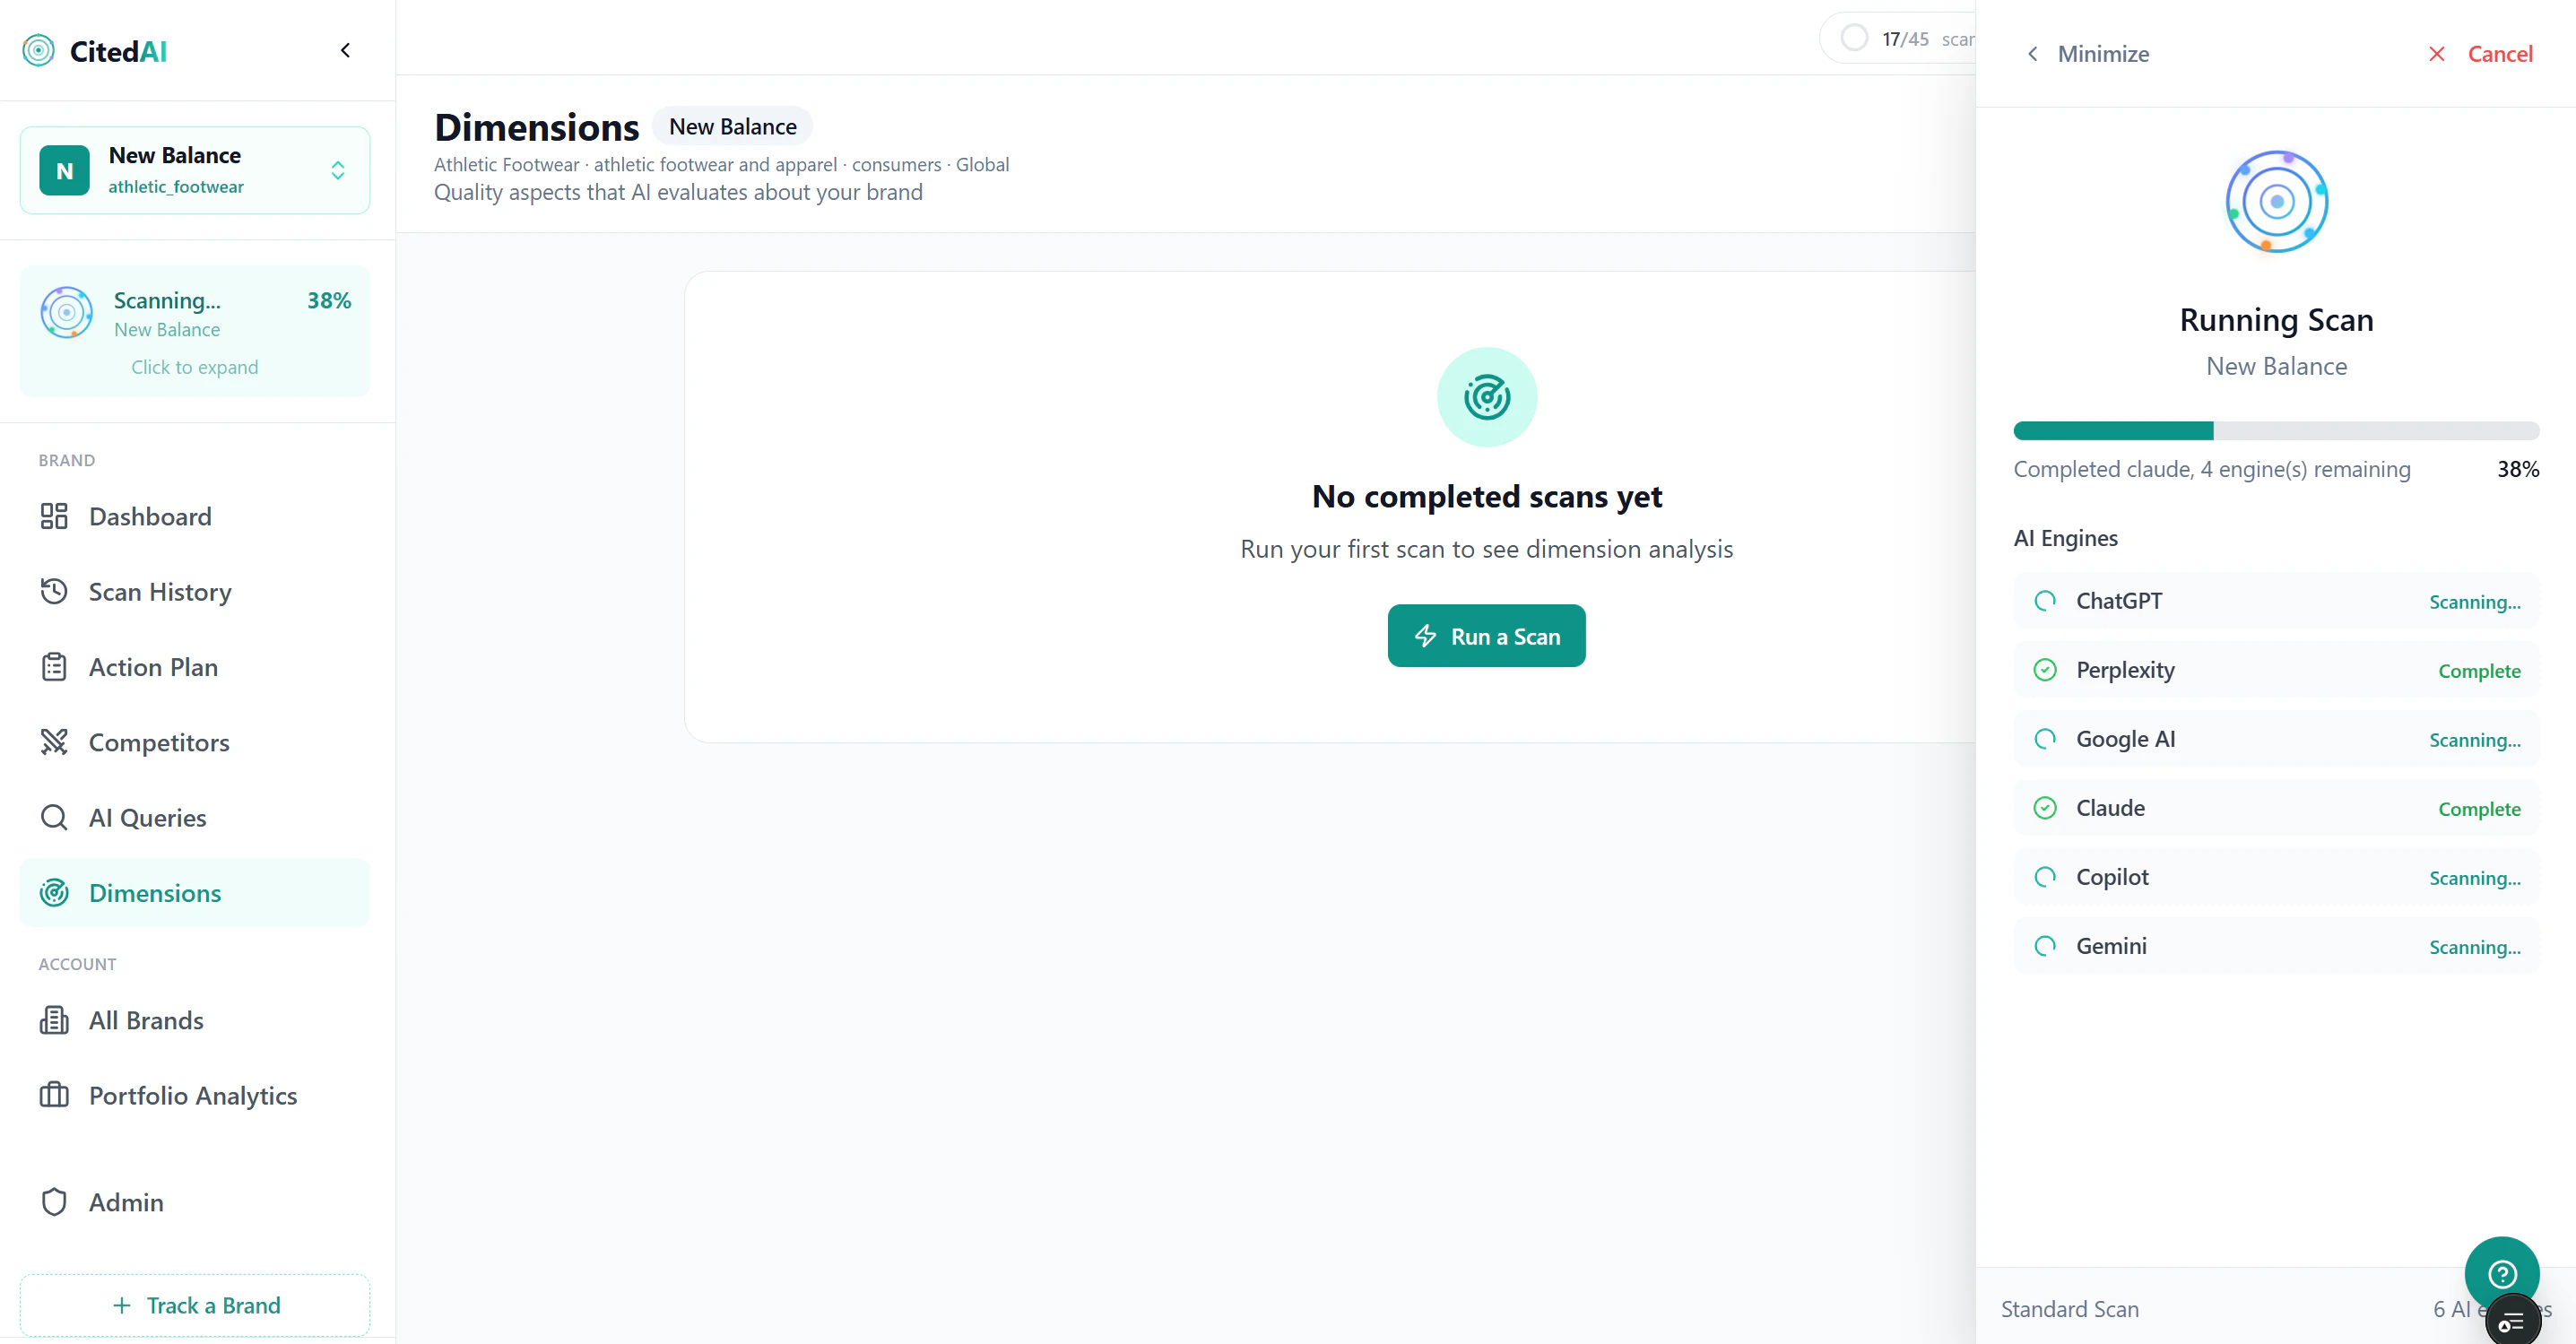
Task: Click the CitedAI logo icon
Action: [38, 51]
